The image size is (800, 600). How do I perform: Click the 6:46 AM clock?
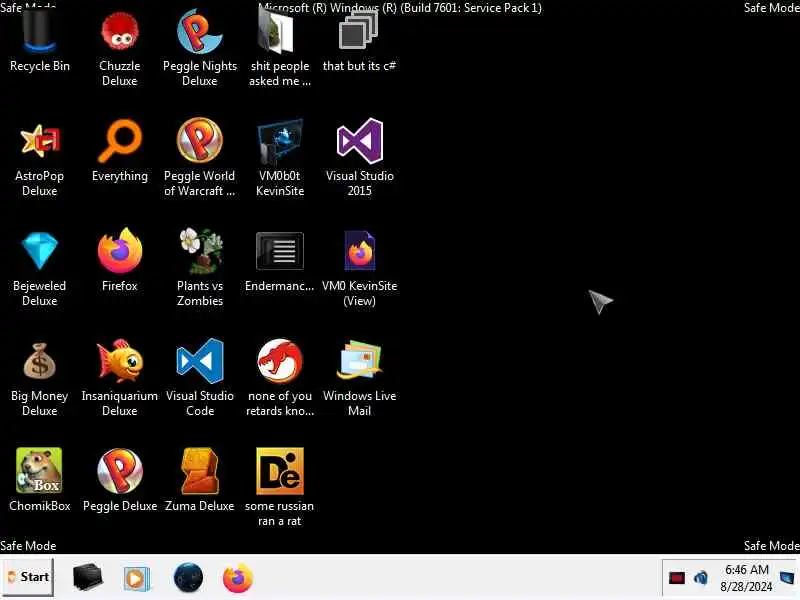[x=746, y=578]
